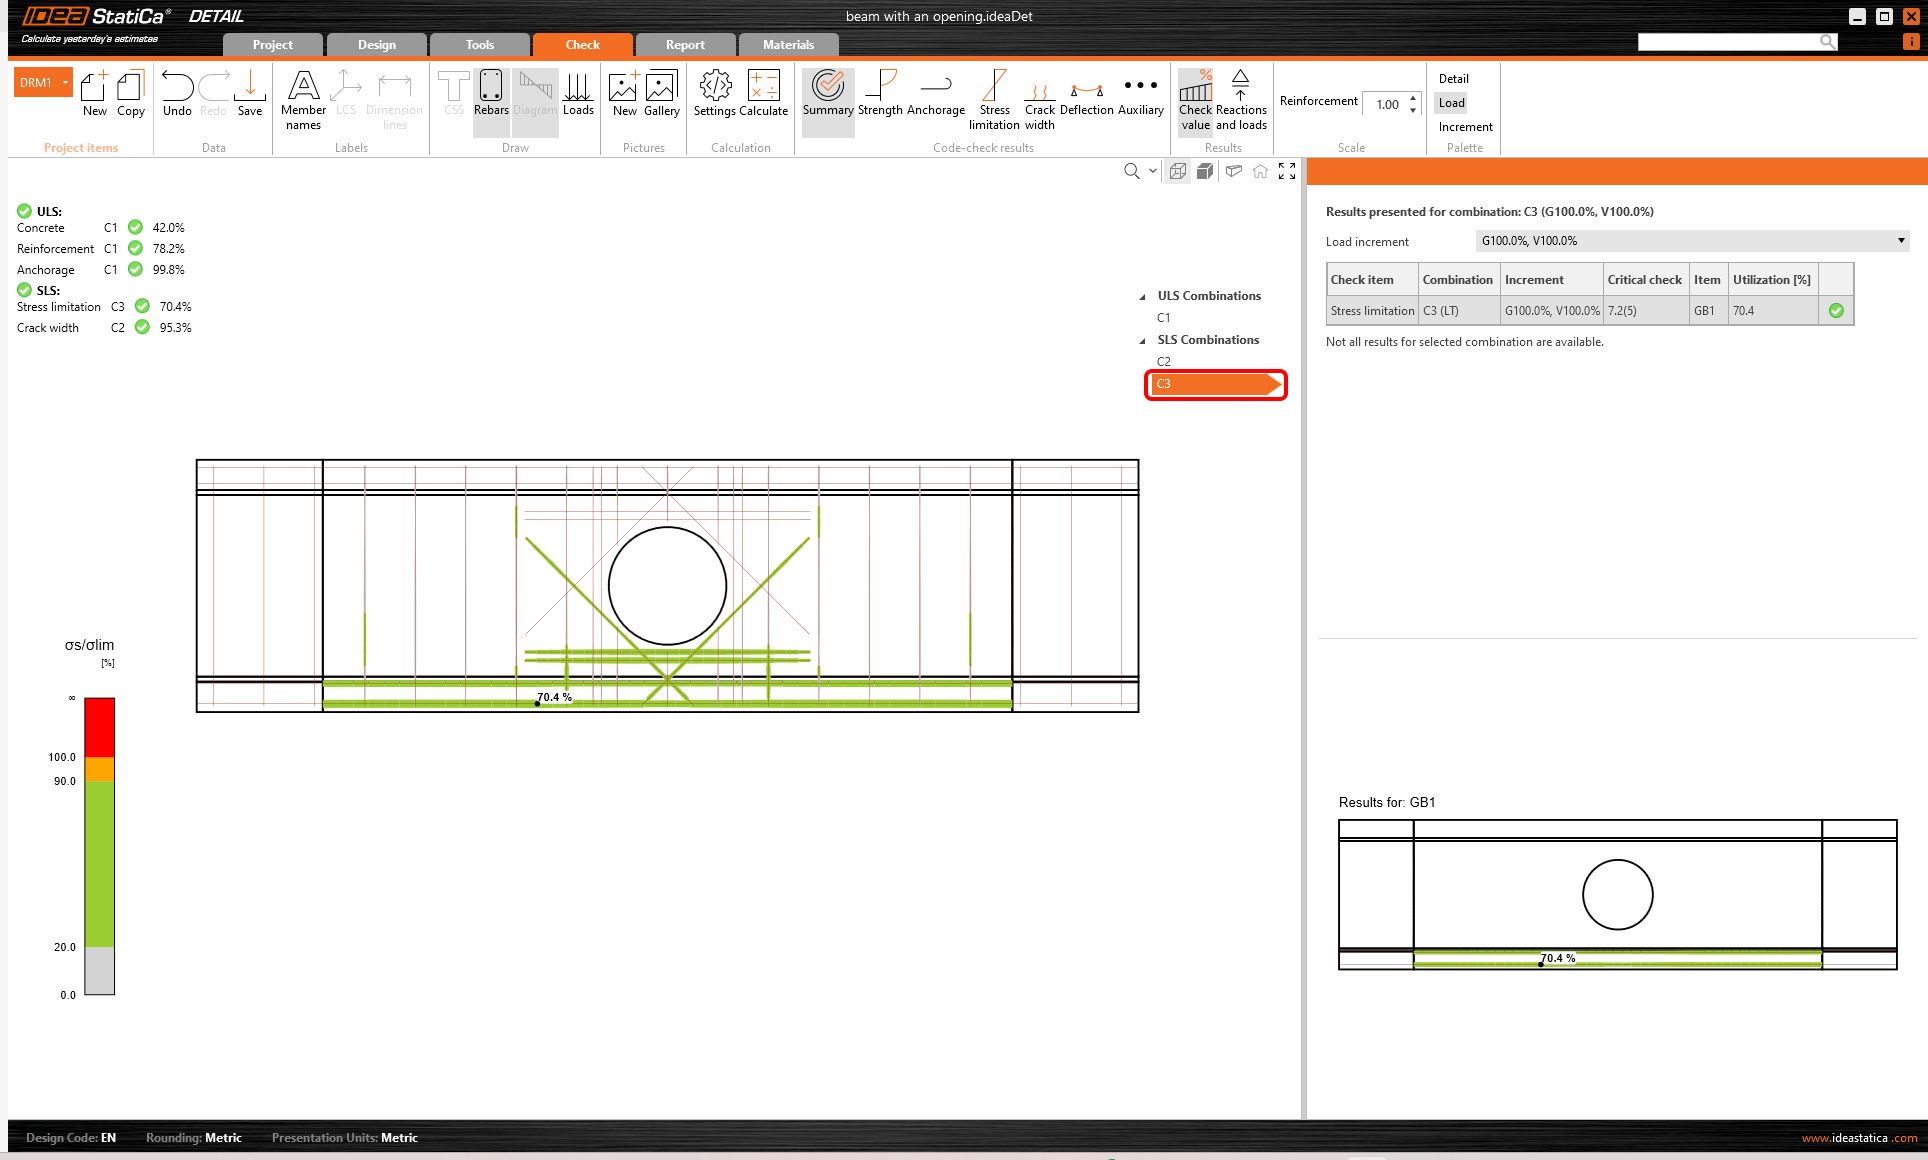This screenshot has width=1928, height=1160.
Task: Switch to the Report ribbon tab
Action: [684, 44]
